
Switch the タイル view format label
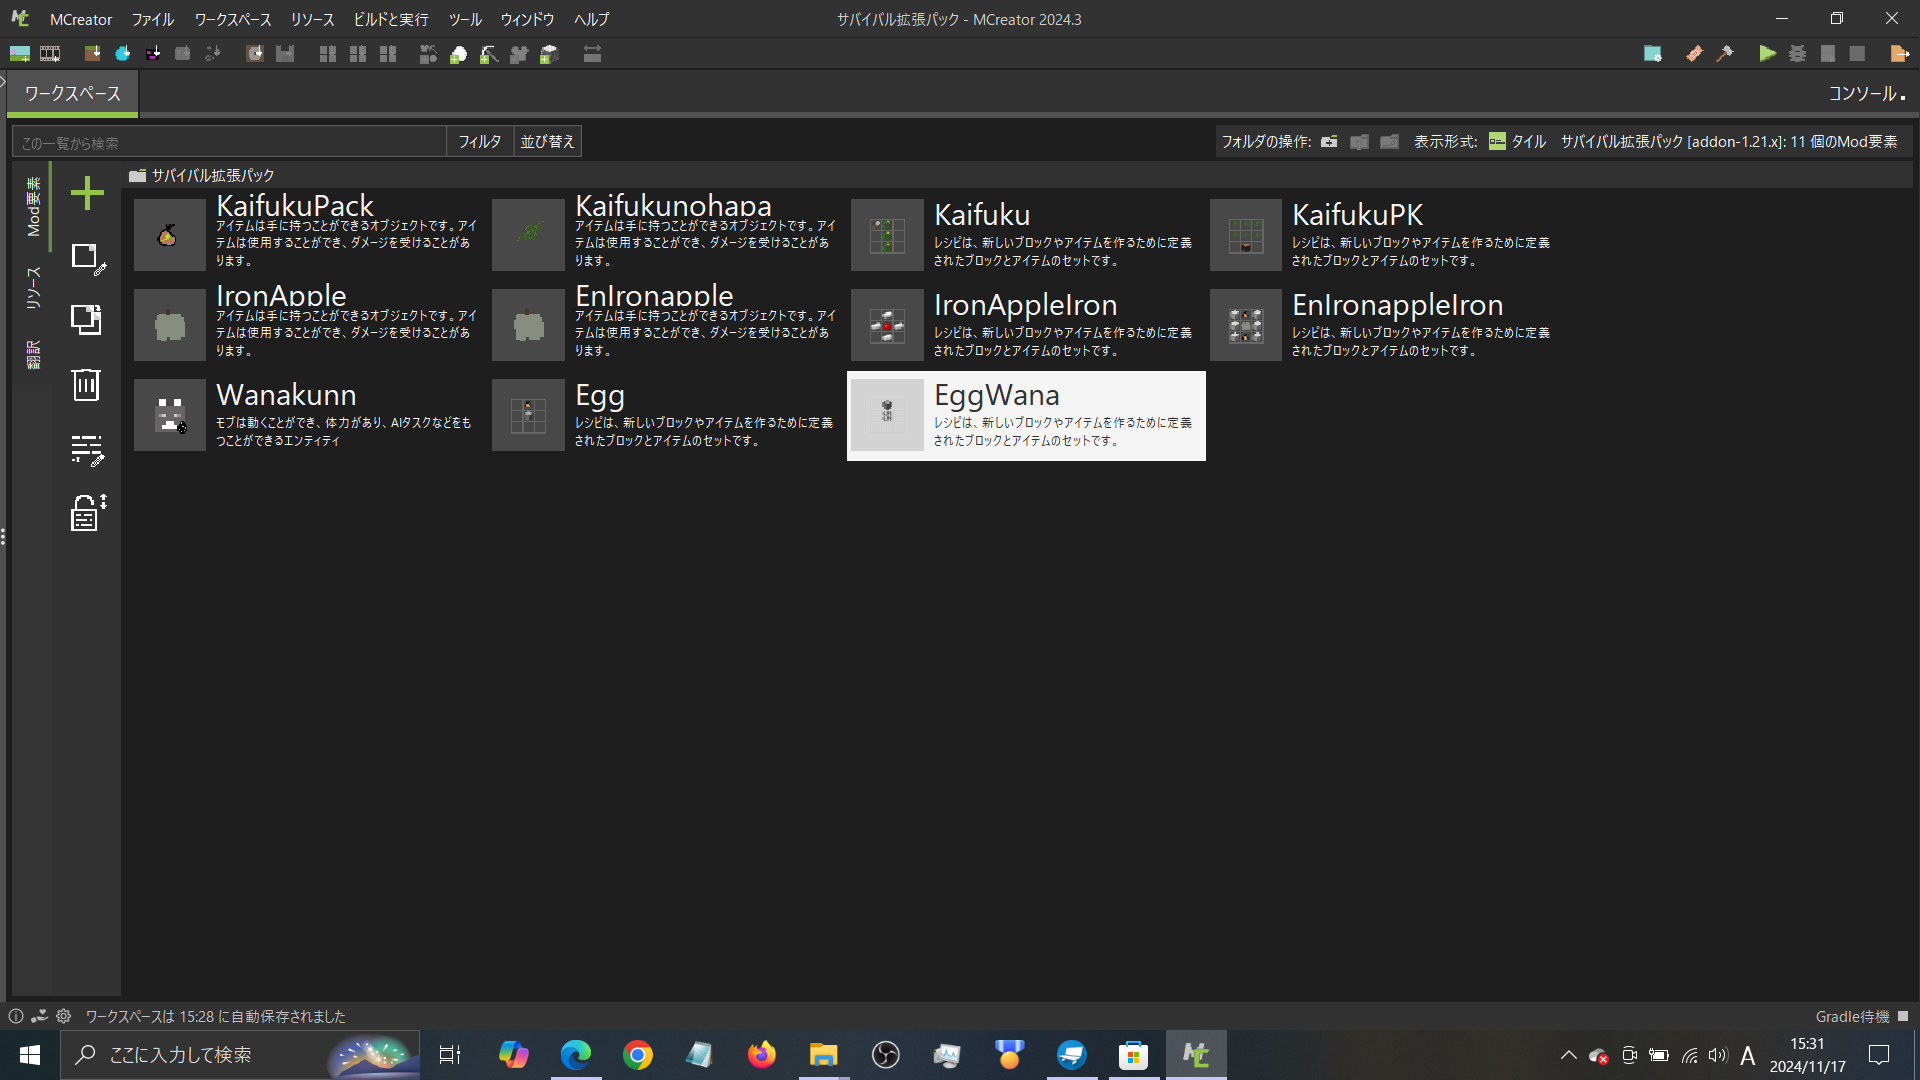1528,142
